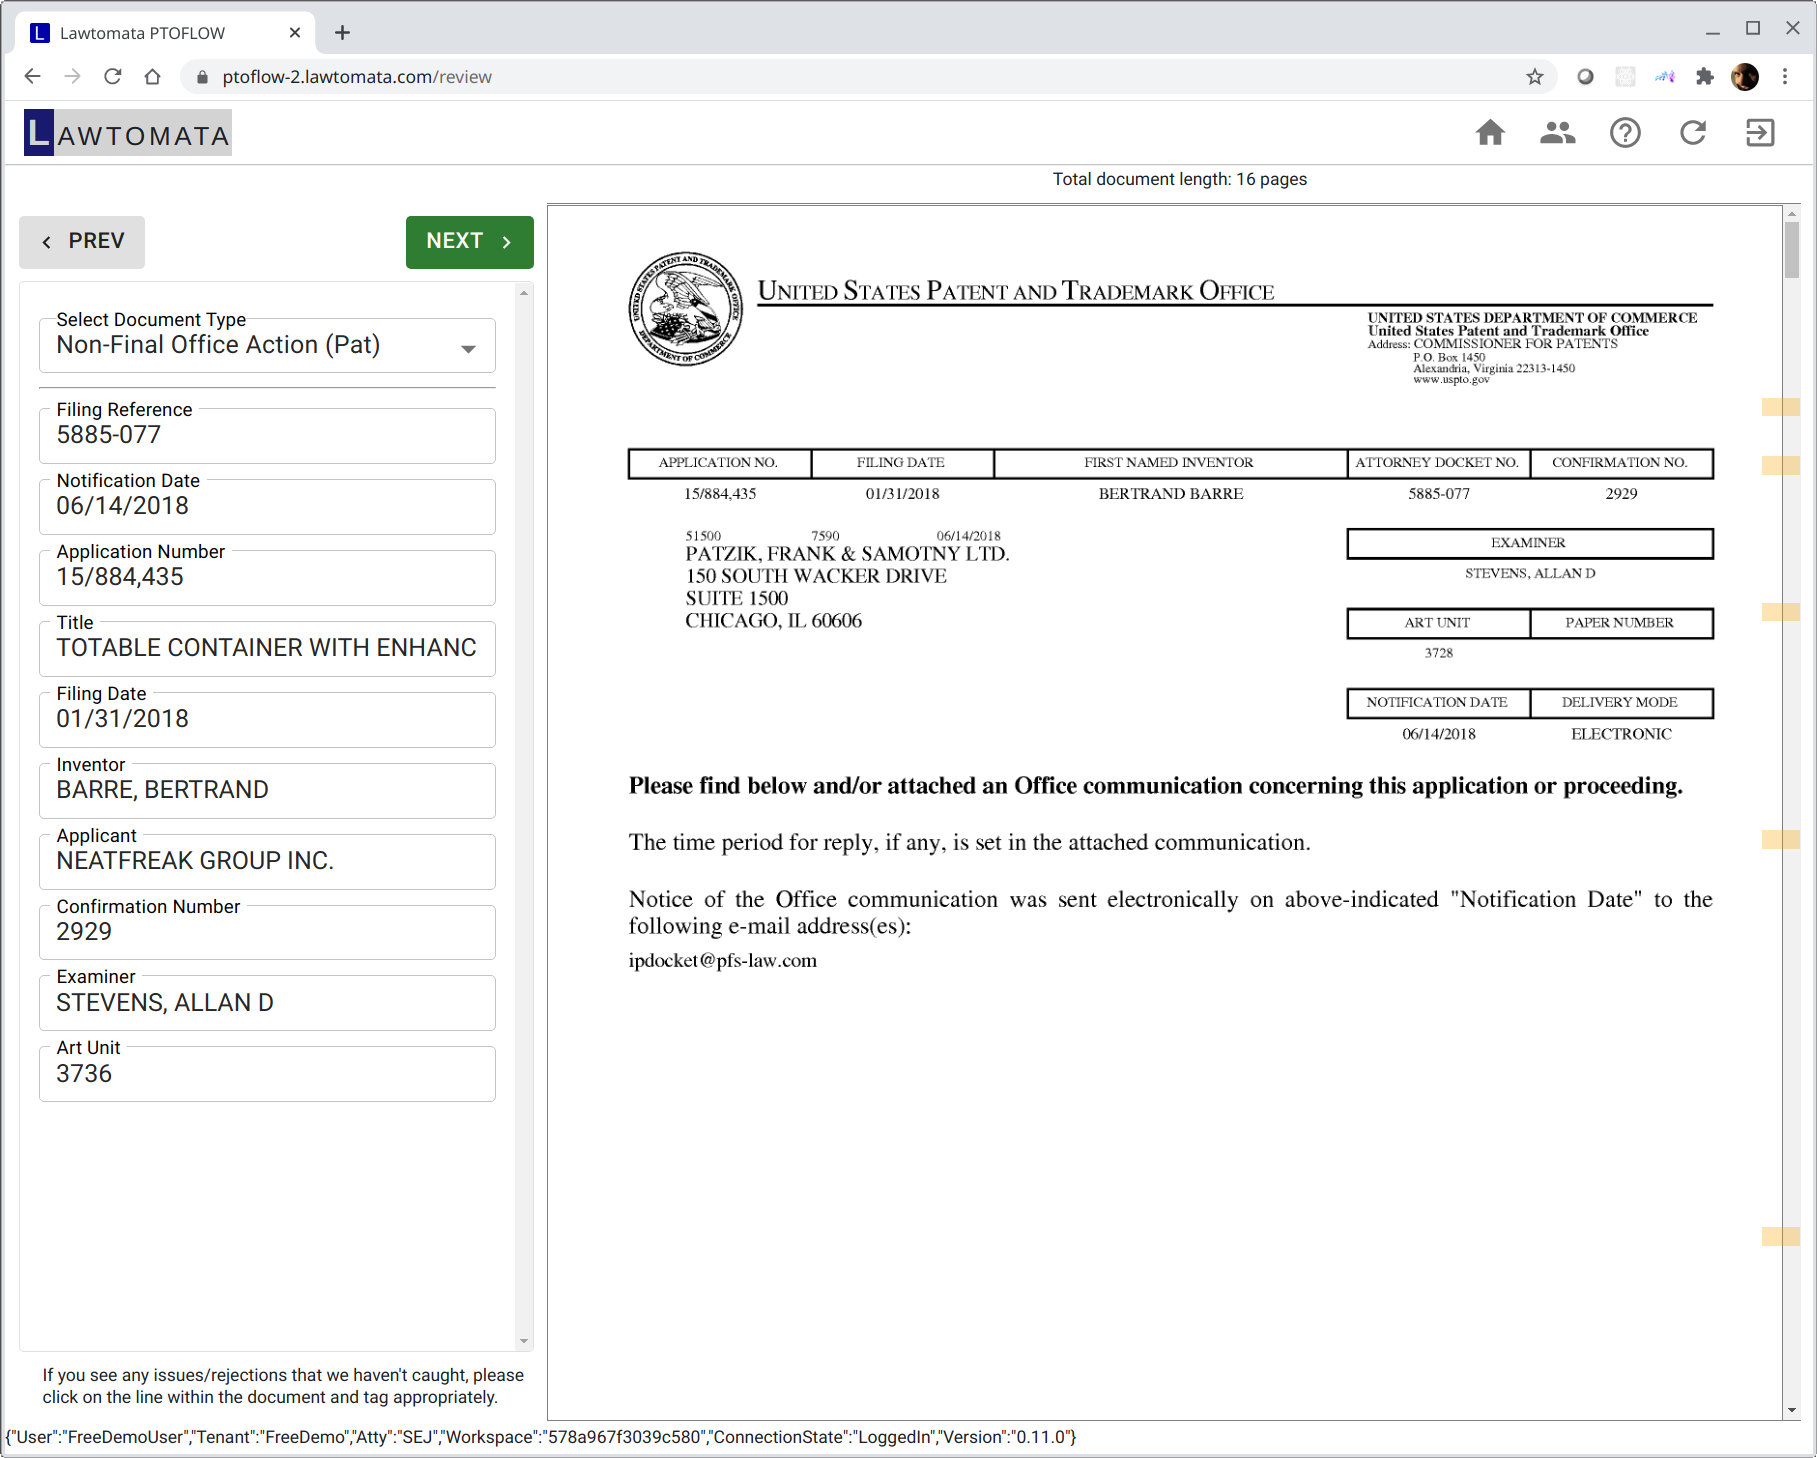Click the refresh arrow icon in Lawtomata header
Viewport: 1817px width, 1458px height.
pyautogui.click(x=1693, y=133)
